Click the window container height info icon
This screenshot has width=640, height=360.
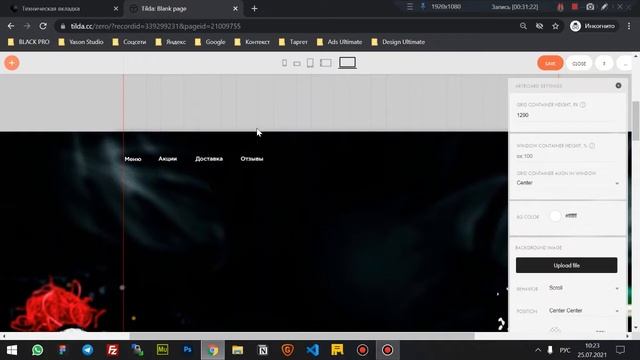(x=591, y=146)
